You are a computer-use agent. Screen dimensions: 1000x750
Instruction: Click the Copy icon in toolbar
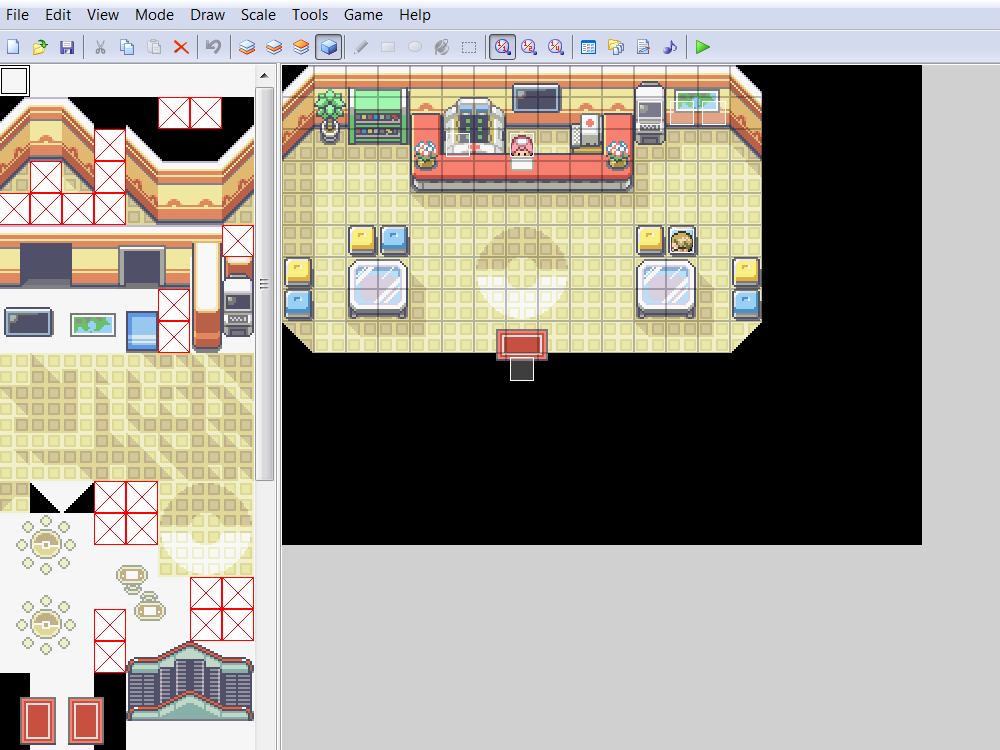tap(127, 47)
